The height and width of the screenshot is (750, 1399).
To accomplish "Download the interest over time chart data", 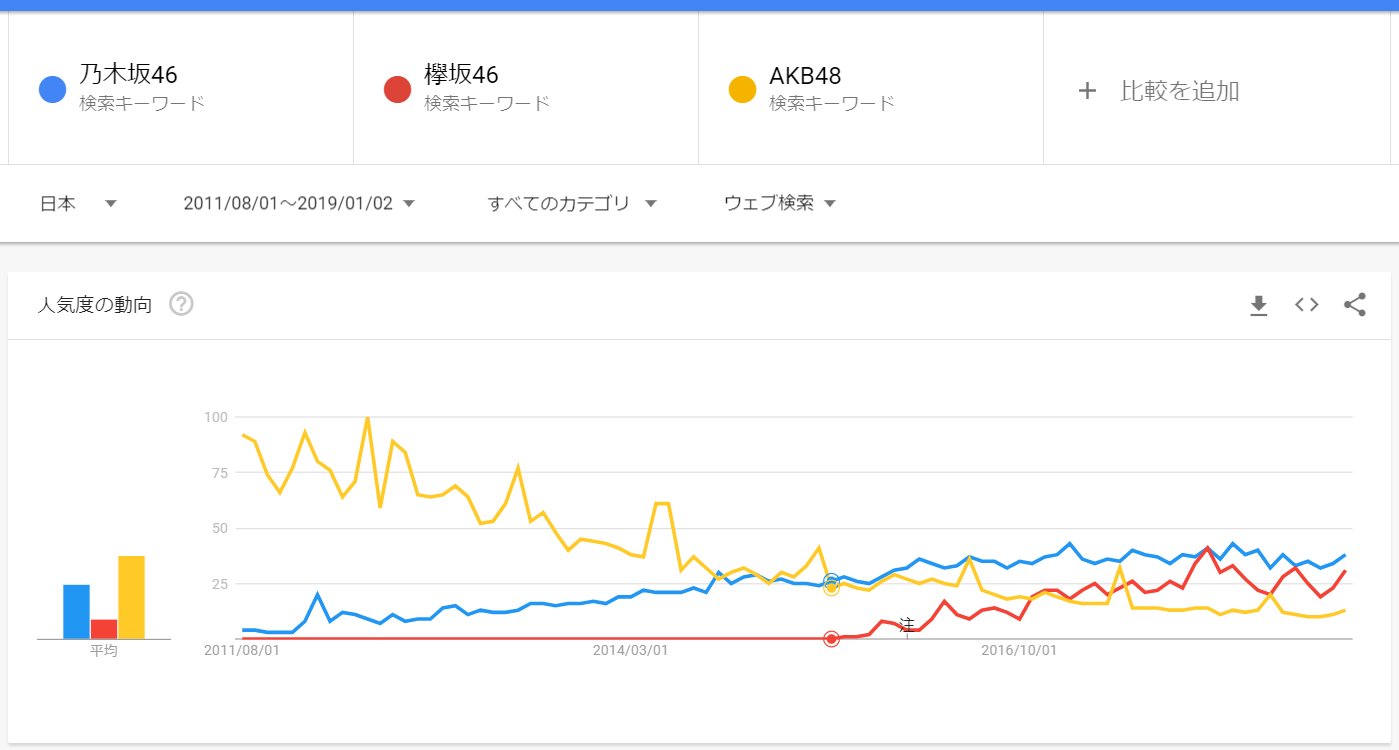I will click(1258, 306).
